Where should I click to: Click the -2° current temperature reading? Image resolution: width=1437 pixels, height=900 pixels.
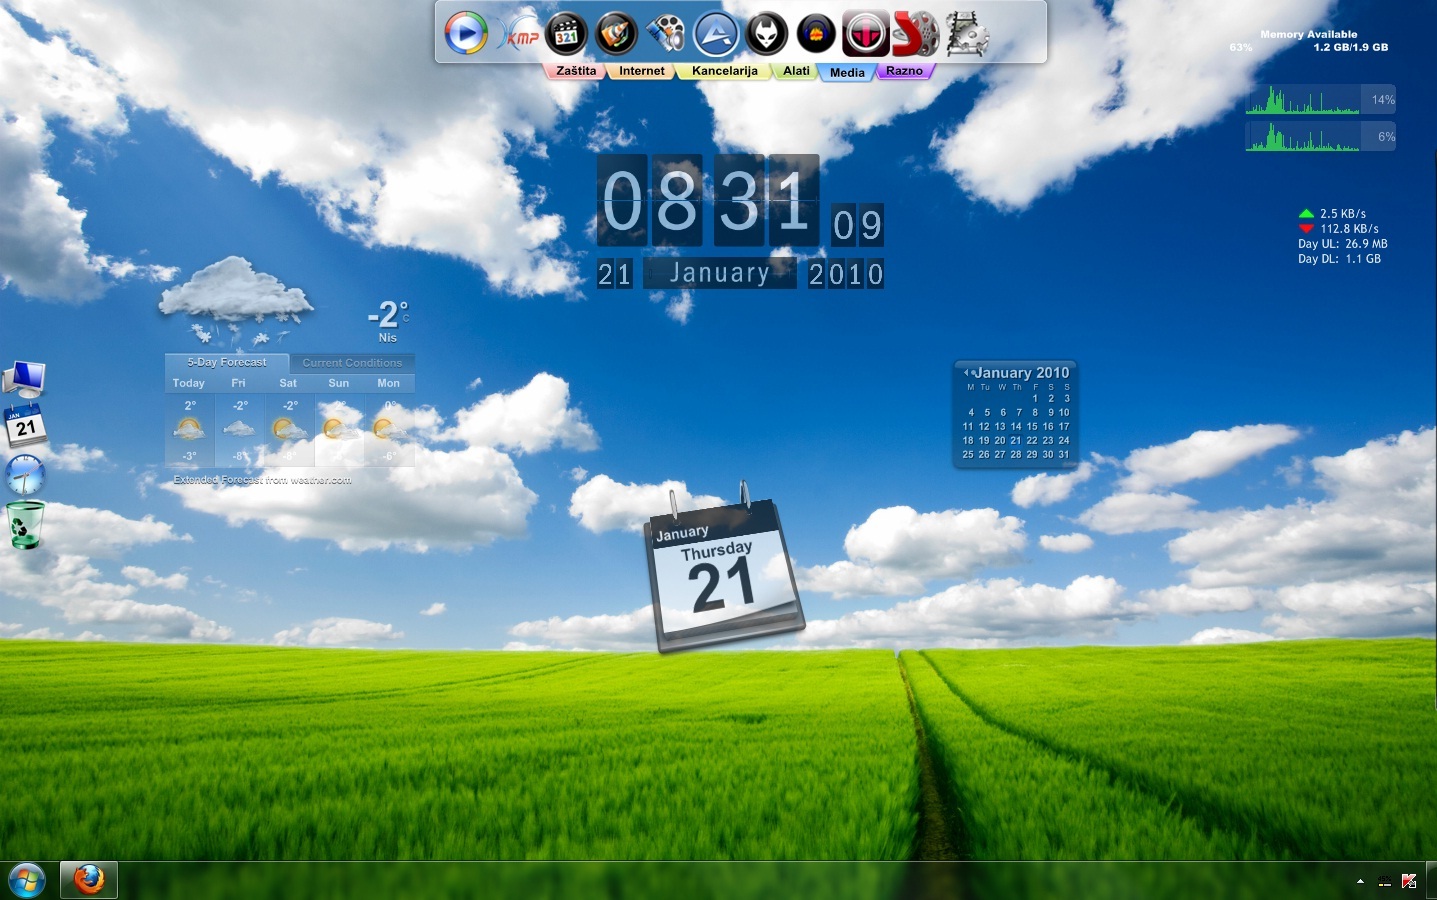(387, 315)
